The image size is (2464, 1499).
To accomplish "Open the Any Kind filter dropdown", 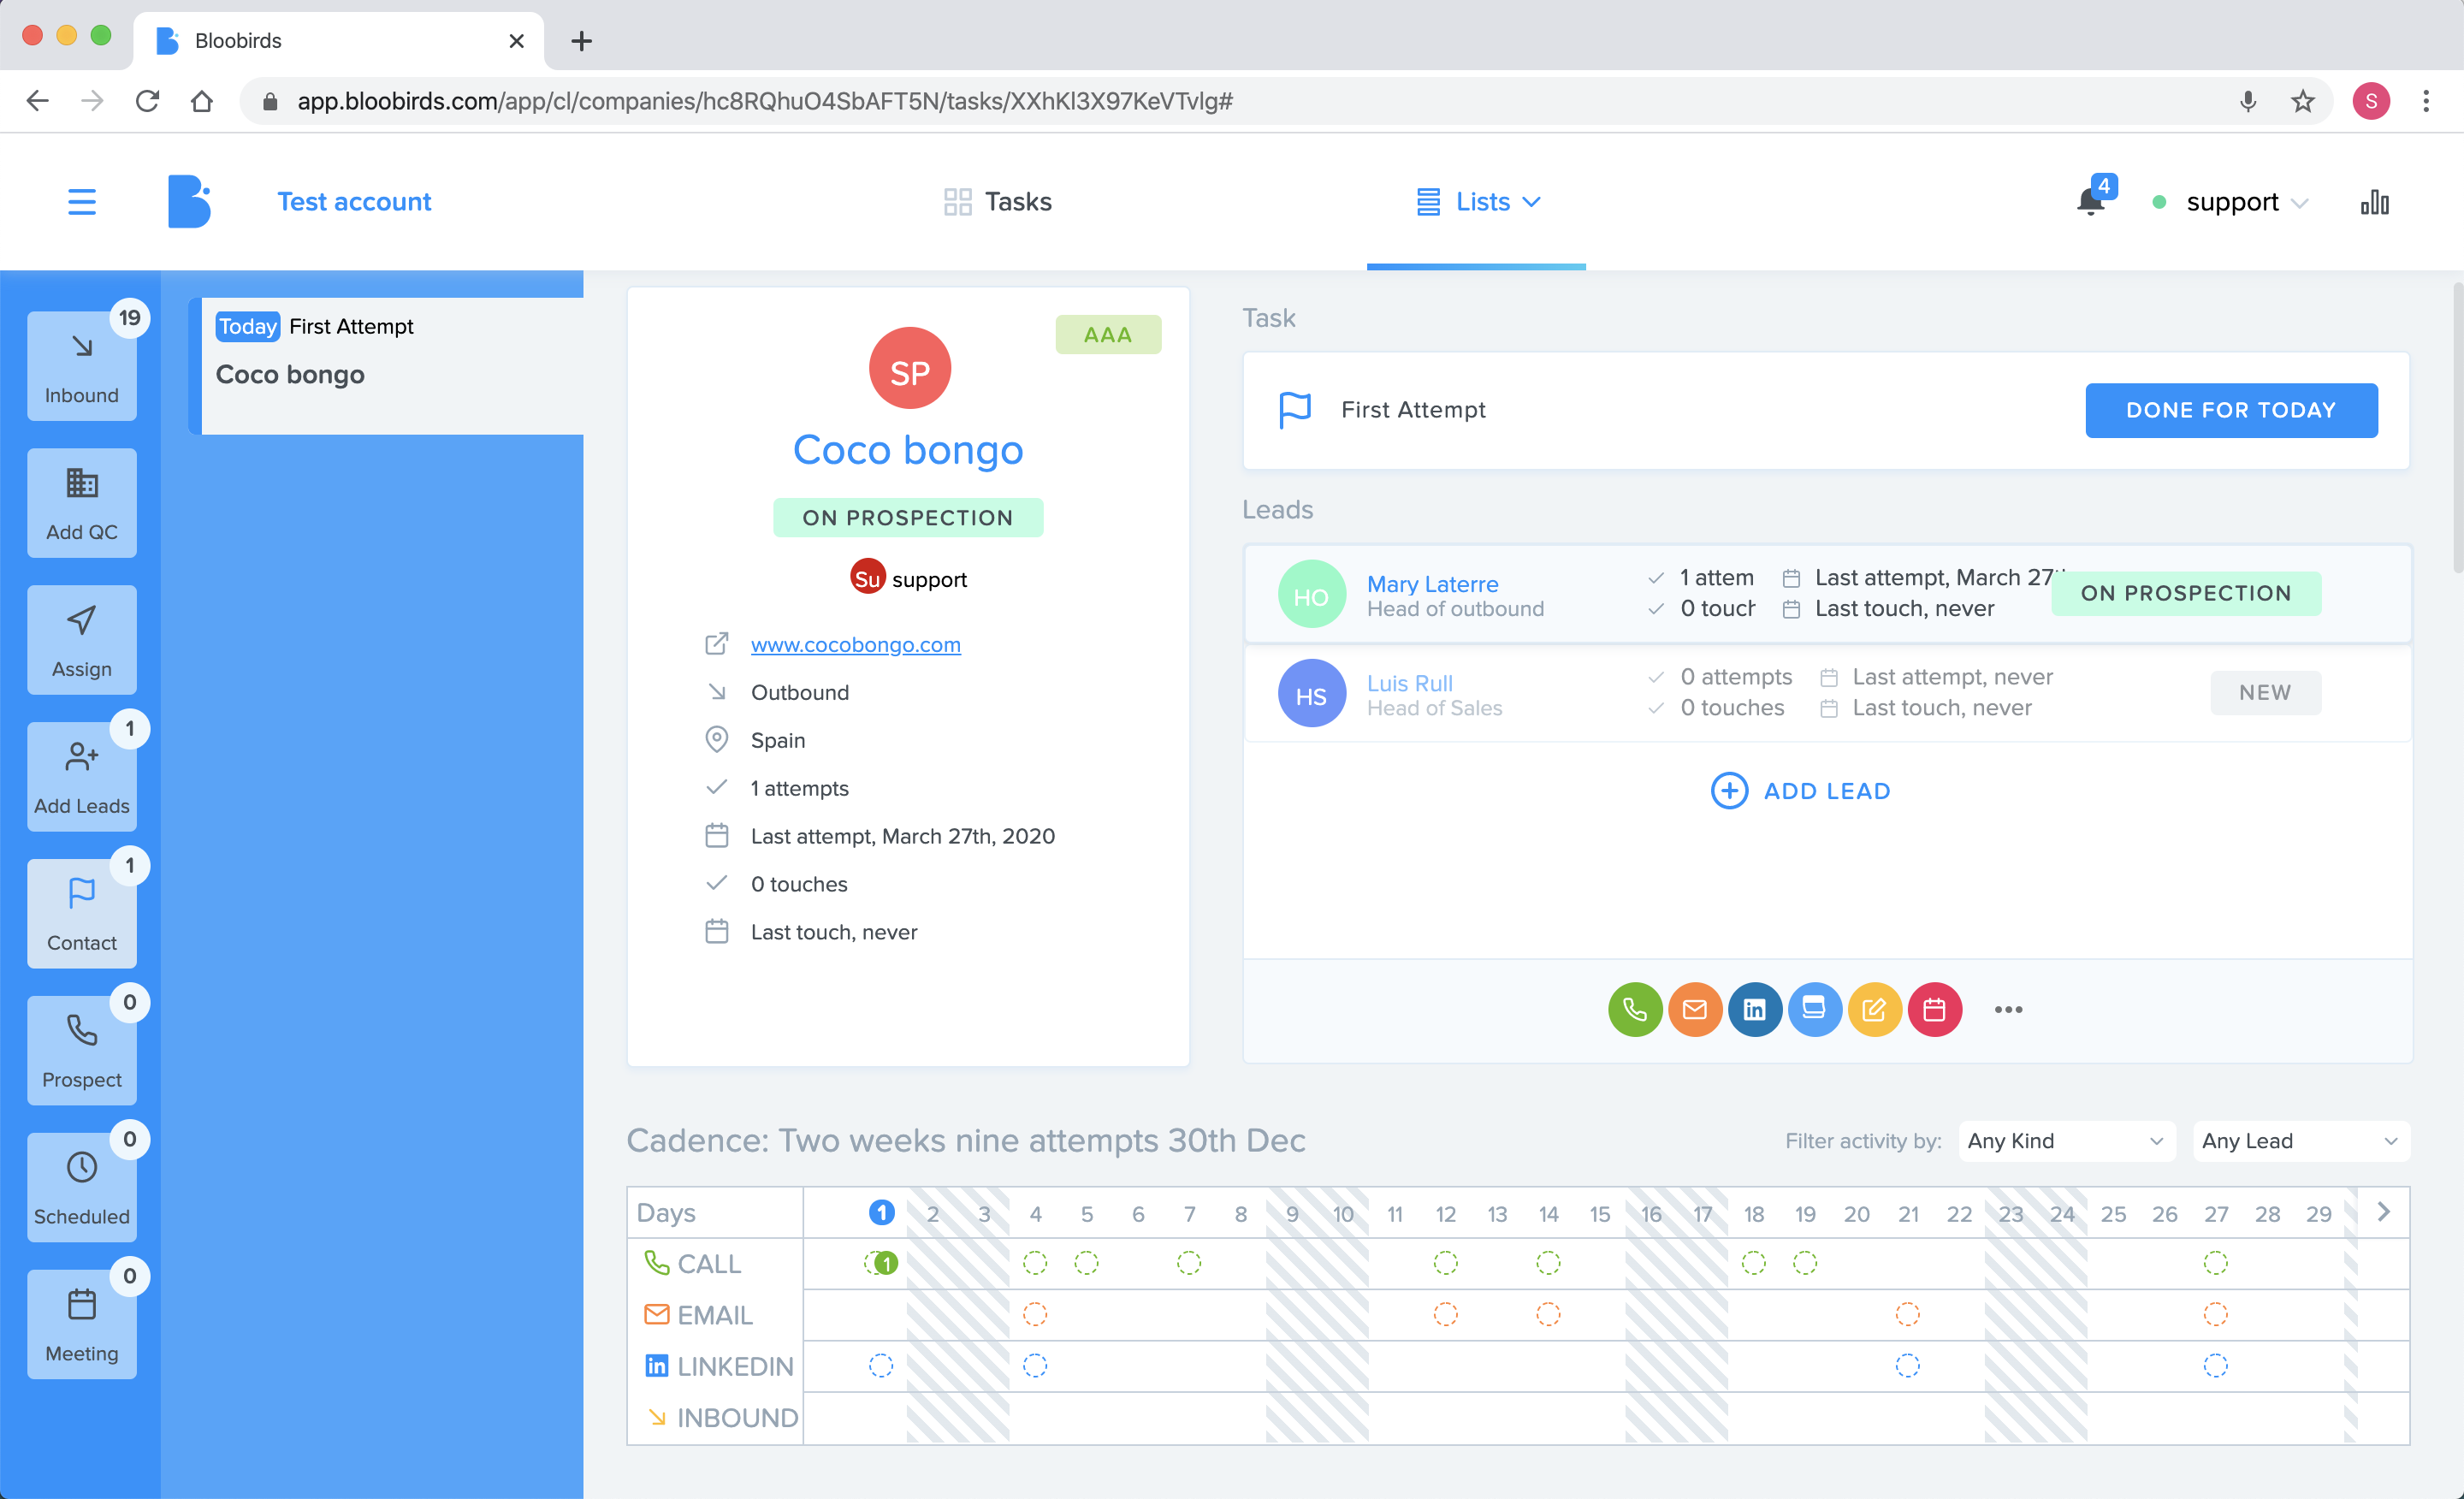I will point(2066,1140).
